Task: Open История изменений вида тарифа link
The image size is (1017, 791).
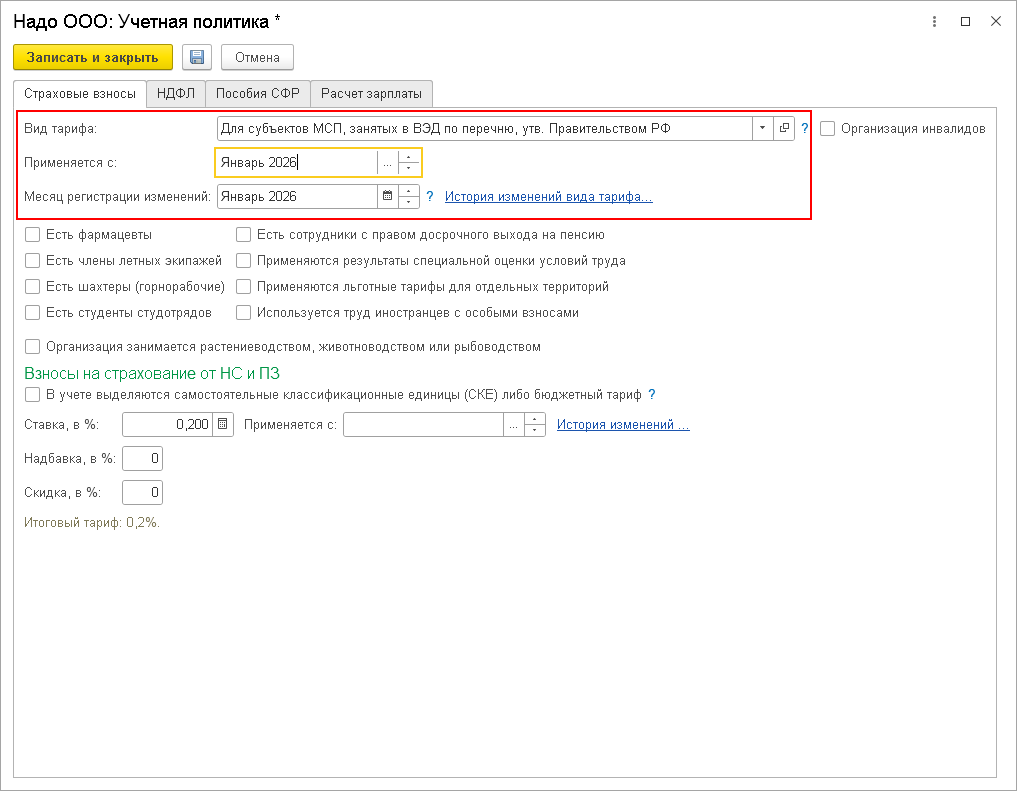Action: tap(548, 197)
